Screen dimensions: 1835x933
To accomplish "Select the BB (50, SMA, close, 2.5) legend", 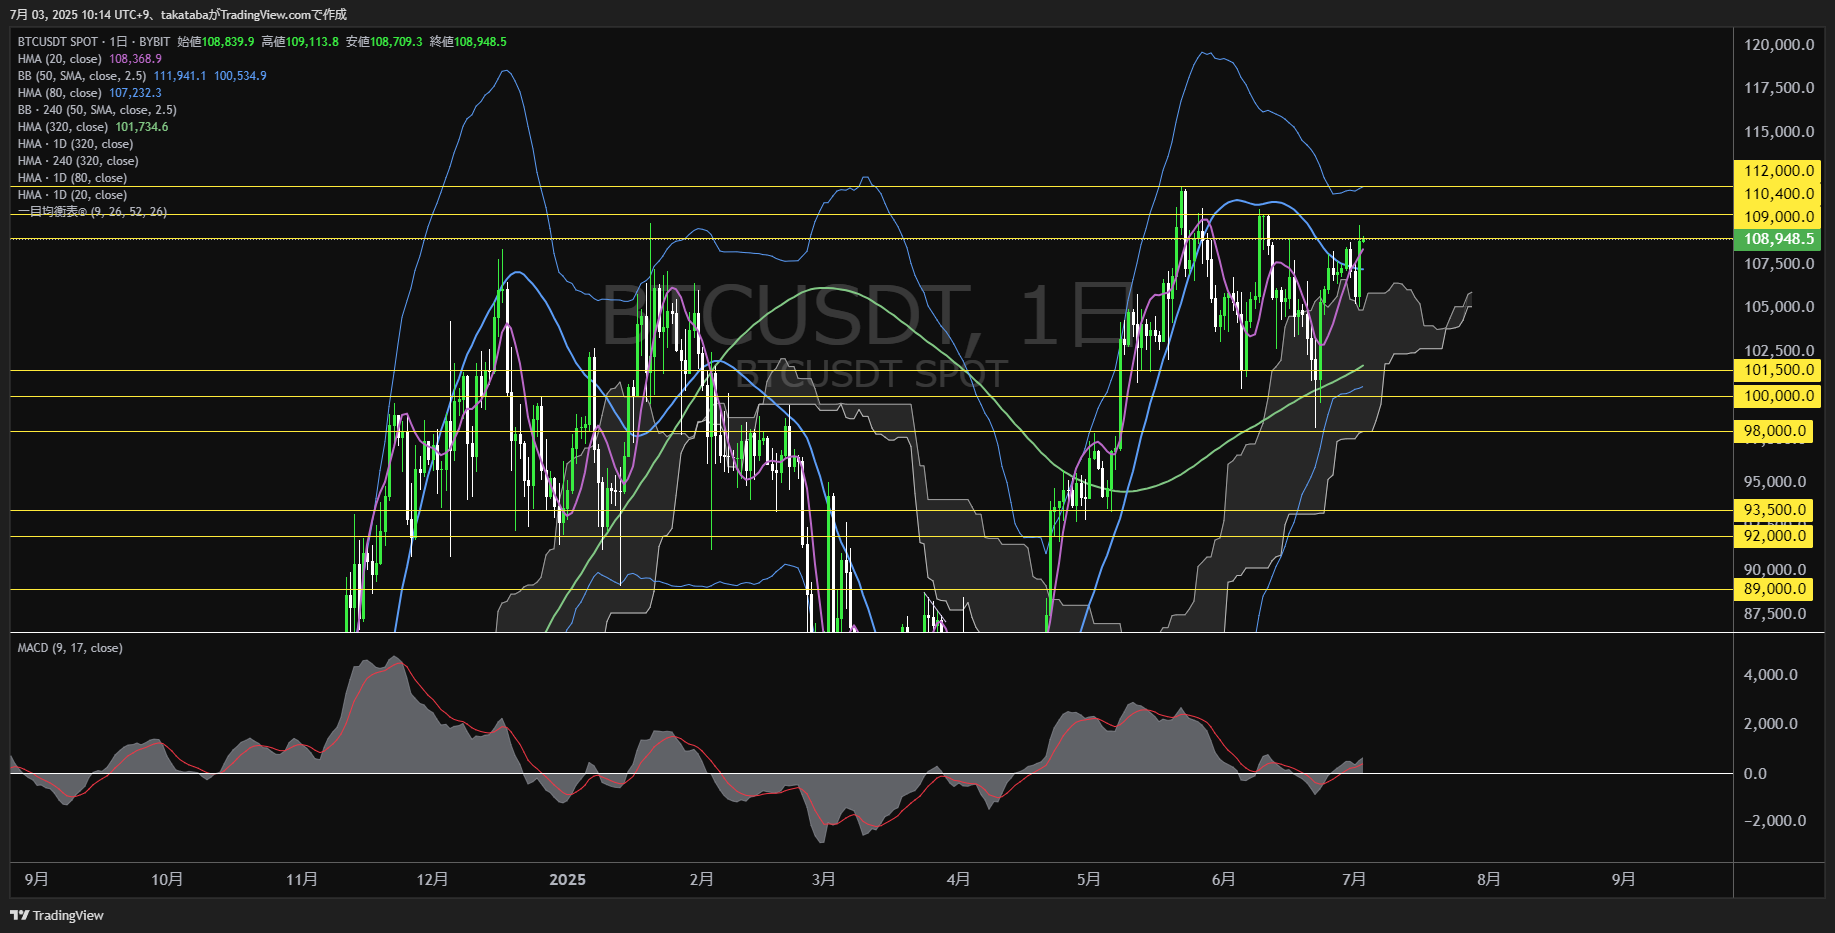I will click(x=82, y=76).
